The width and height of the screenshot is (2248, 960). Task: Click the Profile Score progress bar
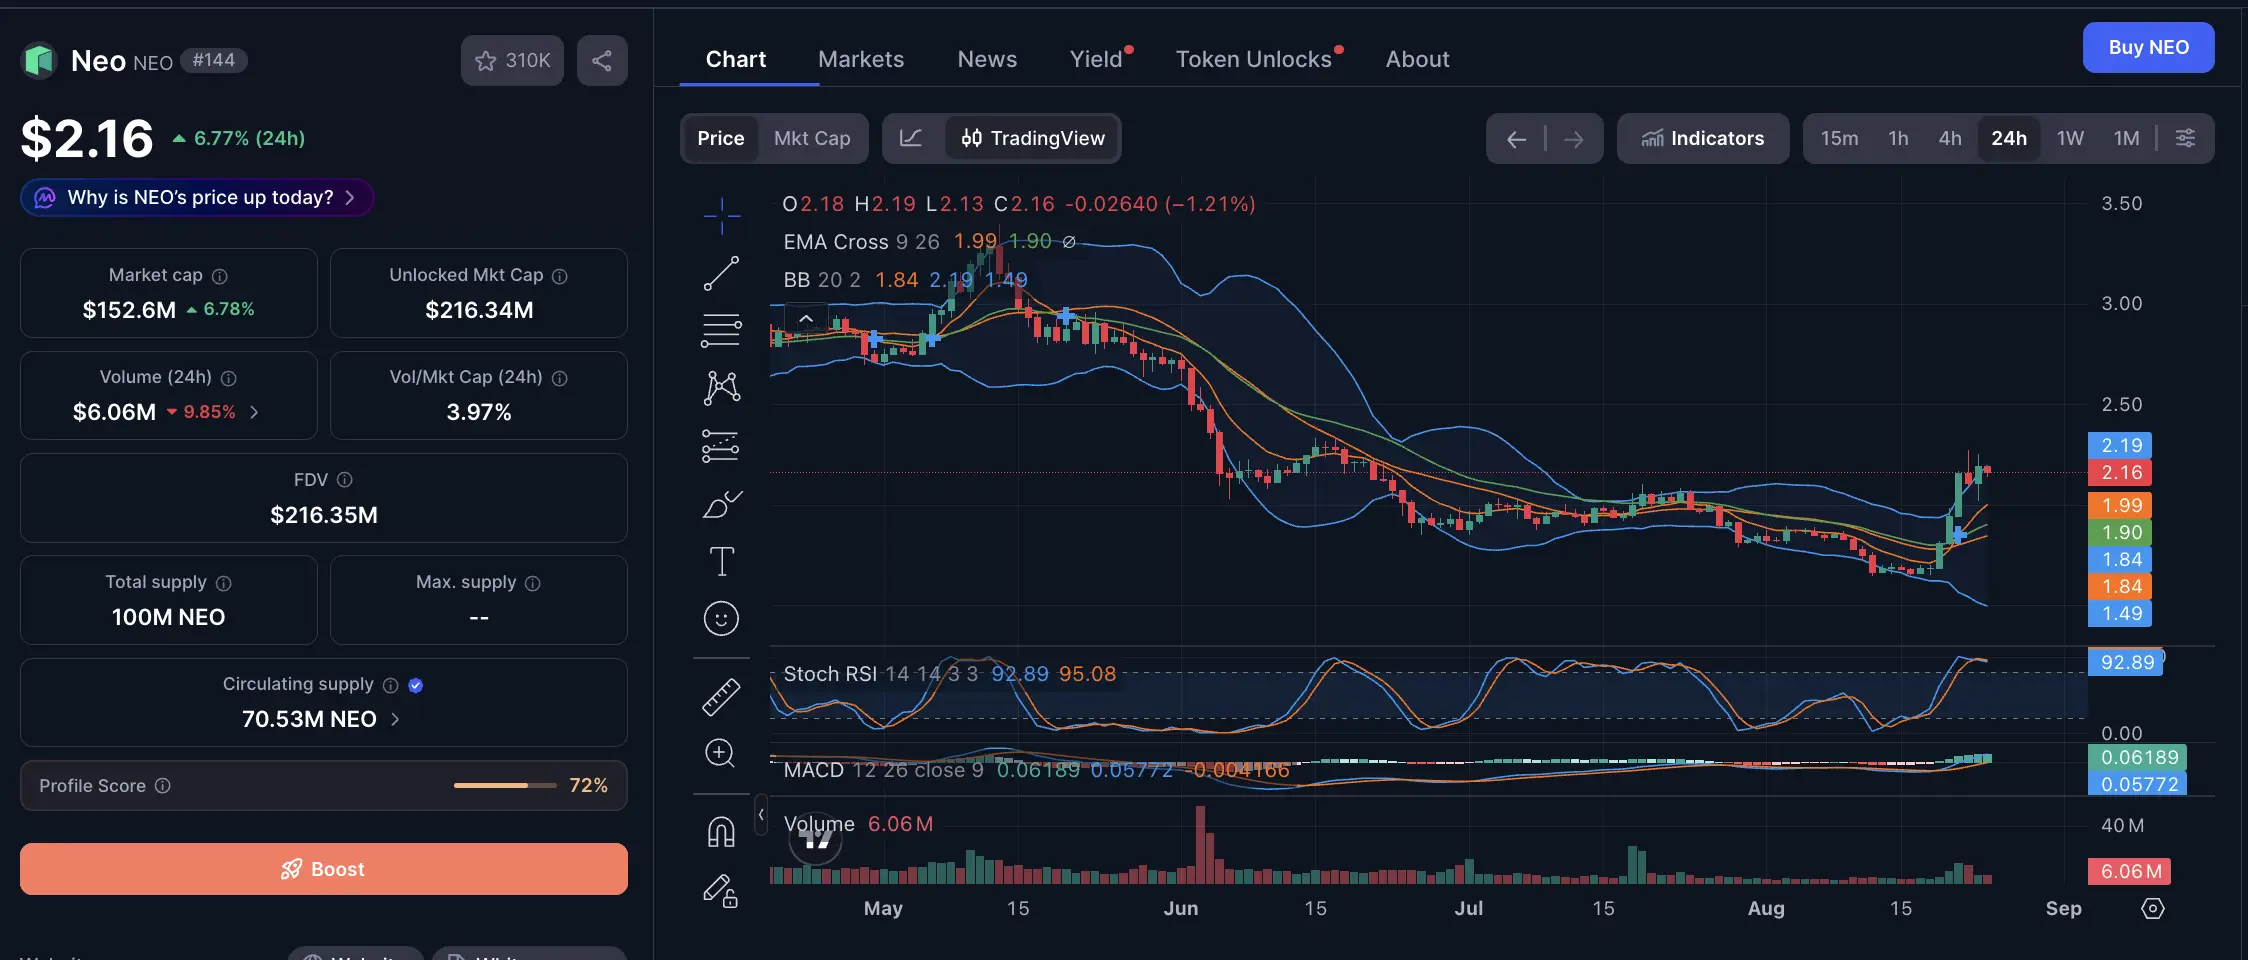pyautogui.click(x=505, y=786)
